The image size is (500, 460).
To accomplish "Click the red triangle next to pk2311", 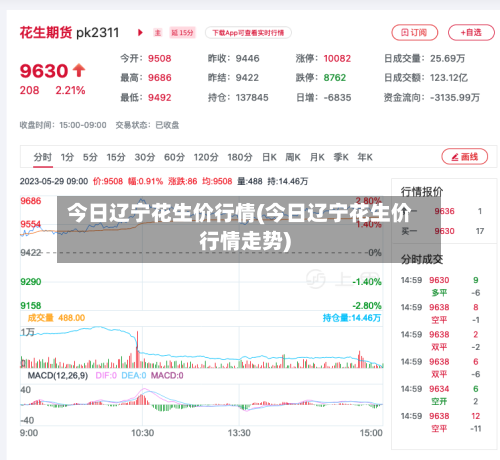I will [x=140, y=33].
